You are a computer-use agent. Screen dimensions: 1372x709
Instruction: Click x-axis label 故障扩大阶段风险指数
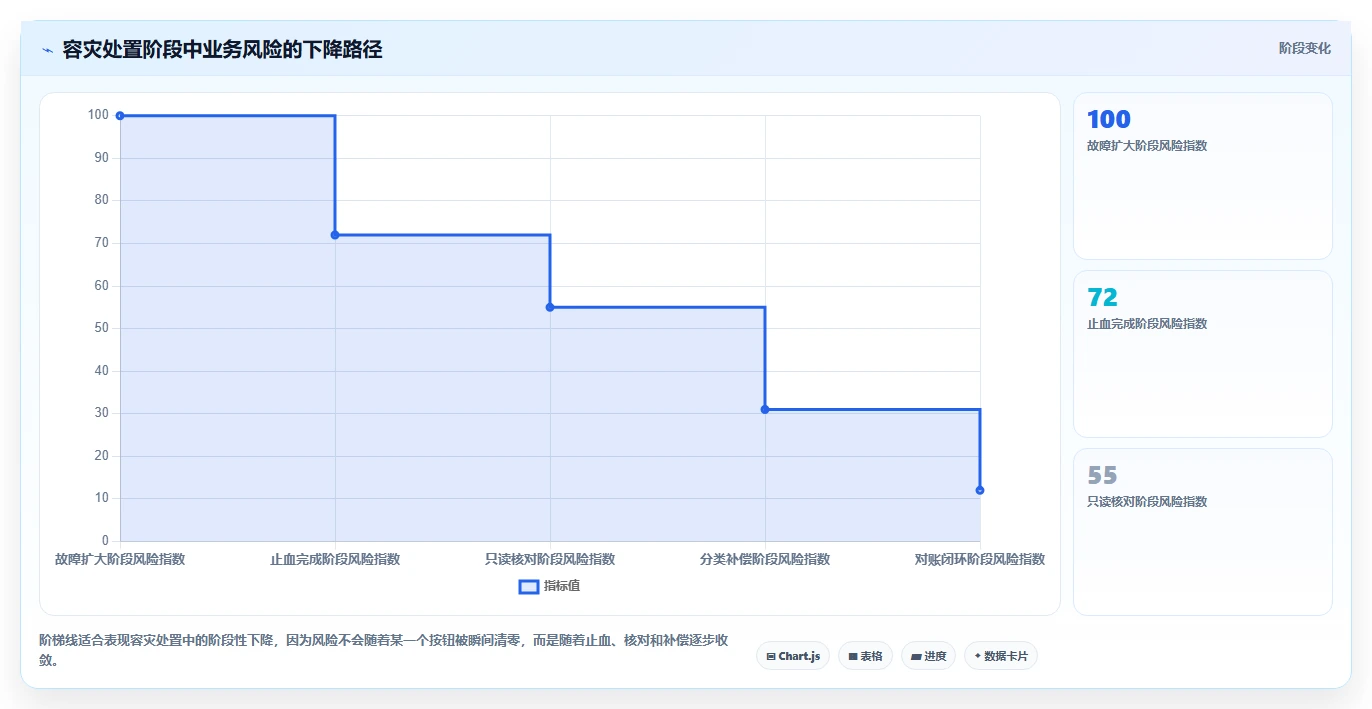pyautogui.click(x=120, y=559)
